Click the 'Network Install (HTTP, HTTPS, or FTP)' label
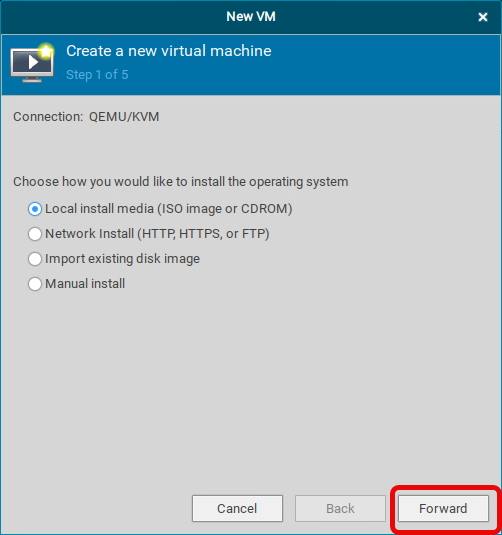Viewport: 502px width, 535px height. point(157,234)
